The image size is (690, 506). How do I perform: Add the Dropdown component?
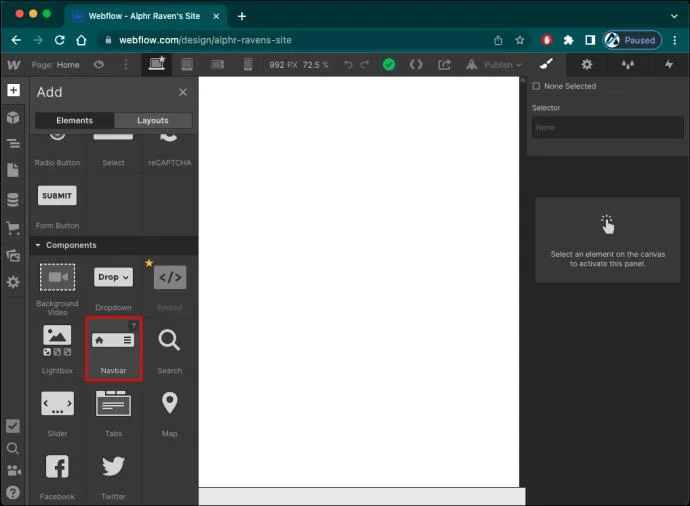coord(113,286)
